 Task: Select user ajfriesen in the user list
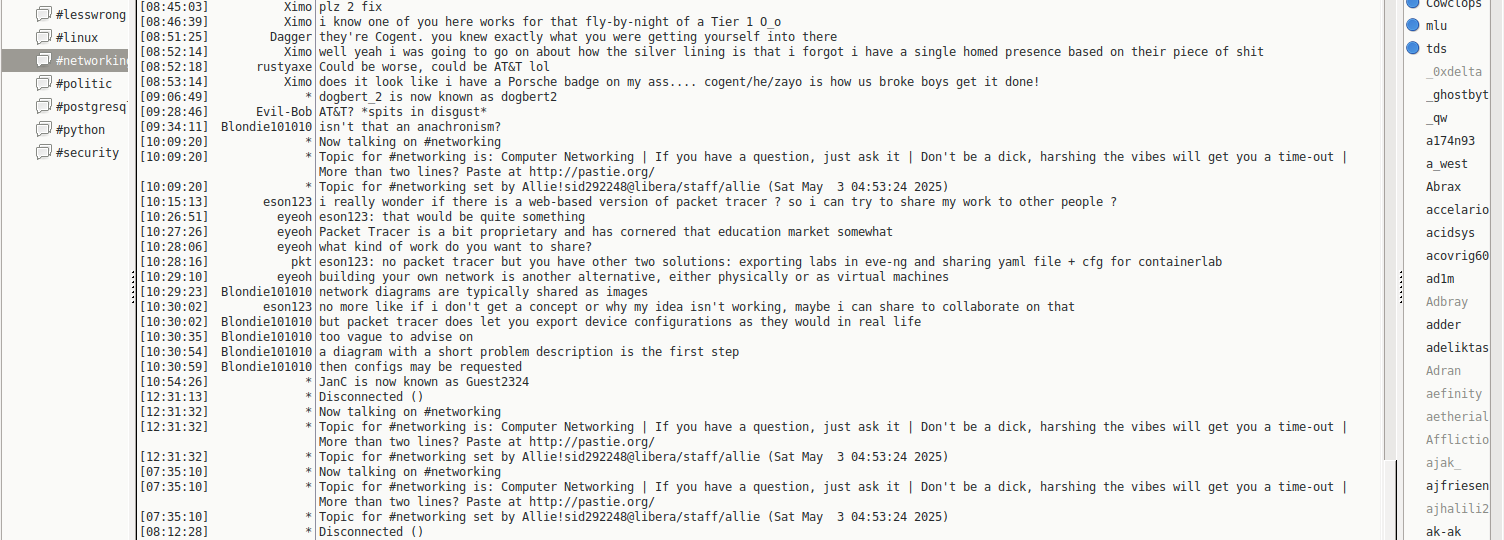tap(1457, 486)
